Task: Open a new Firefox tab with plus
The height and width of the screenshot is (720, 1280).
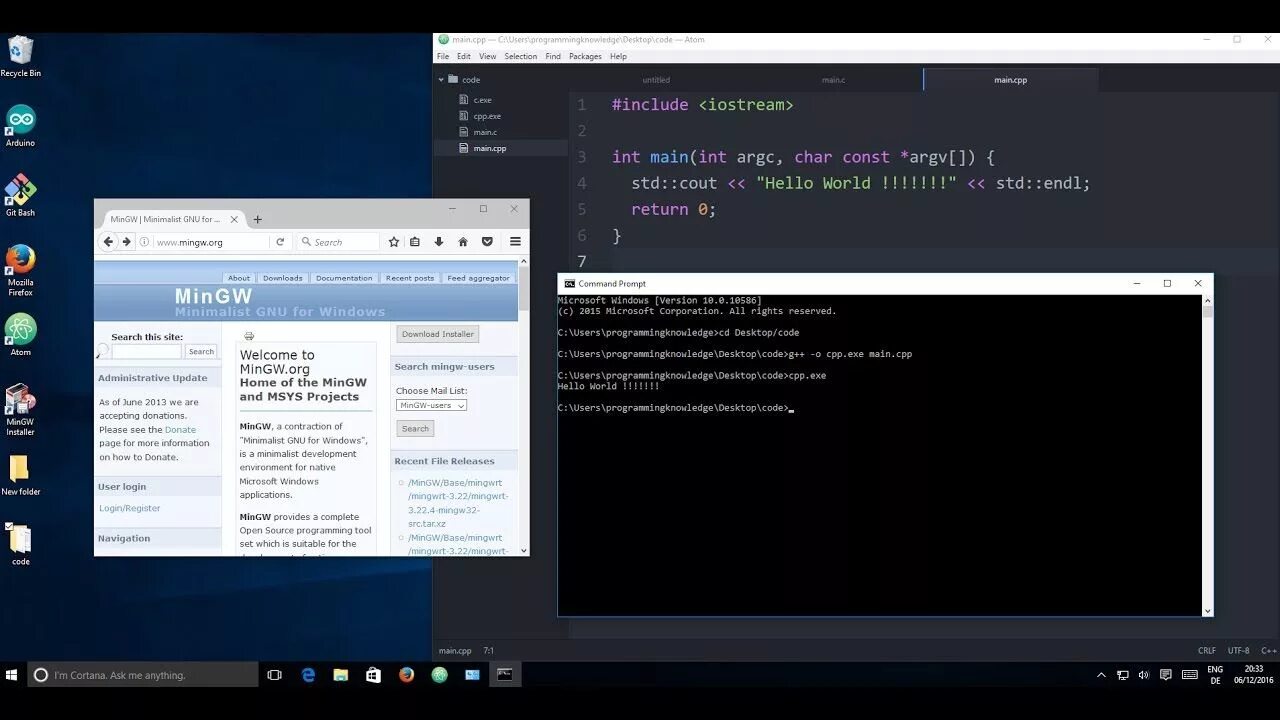Action: pyautogui.click(x=257, y=219)
